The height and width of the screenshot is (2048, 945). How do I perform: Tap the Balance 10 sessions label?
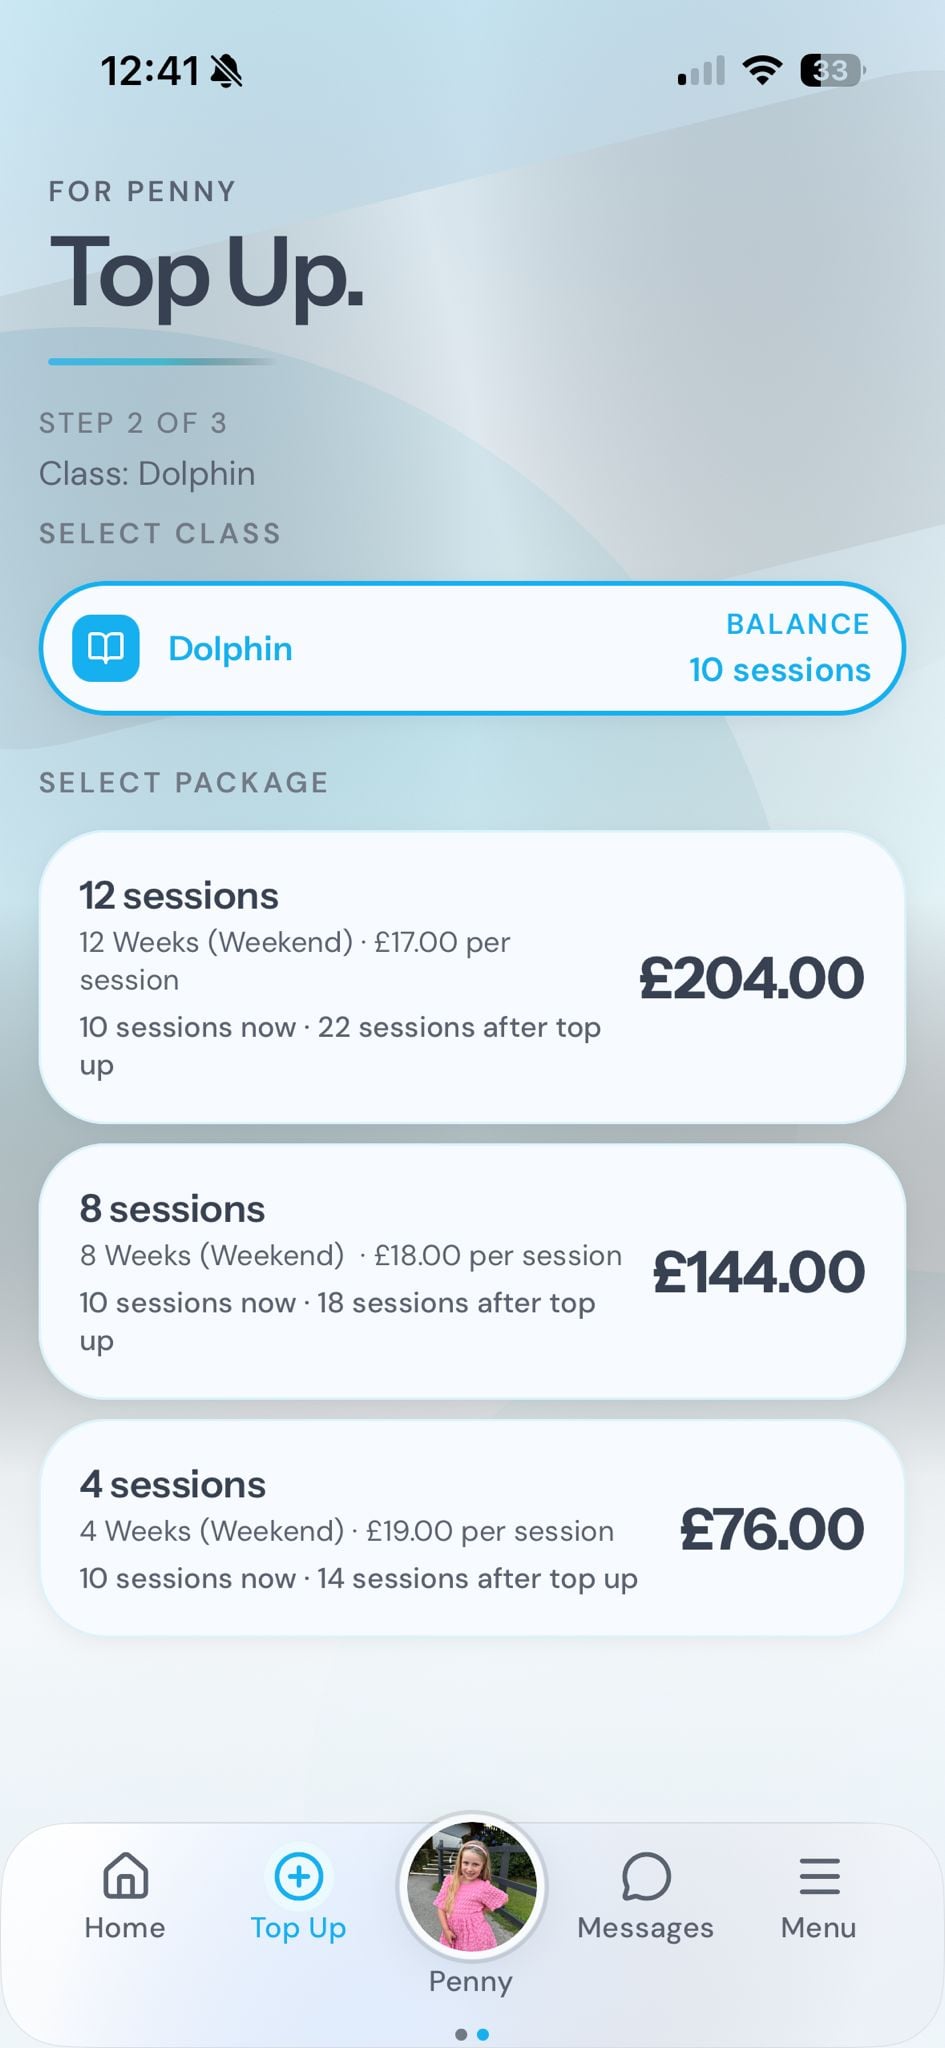tap(780, 647)
